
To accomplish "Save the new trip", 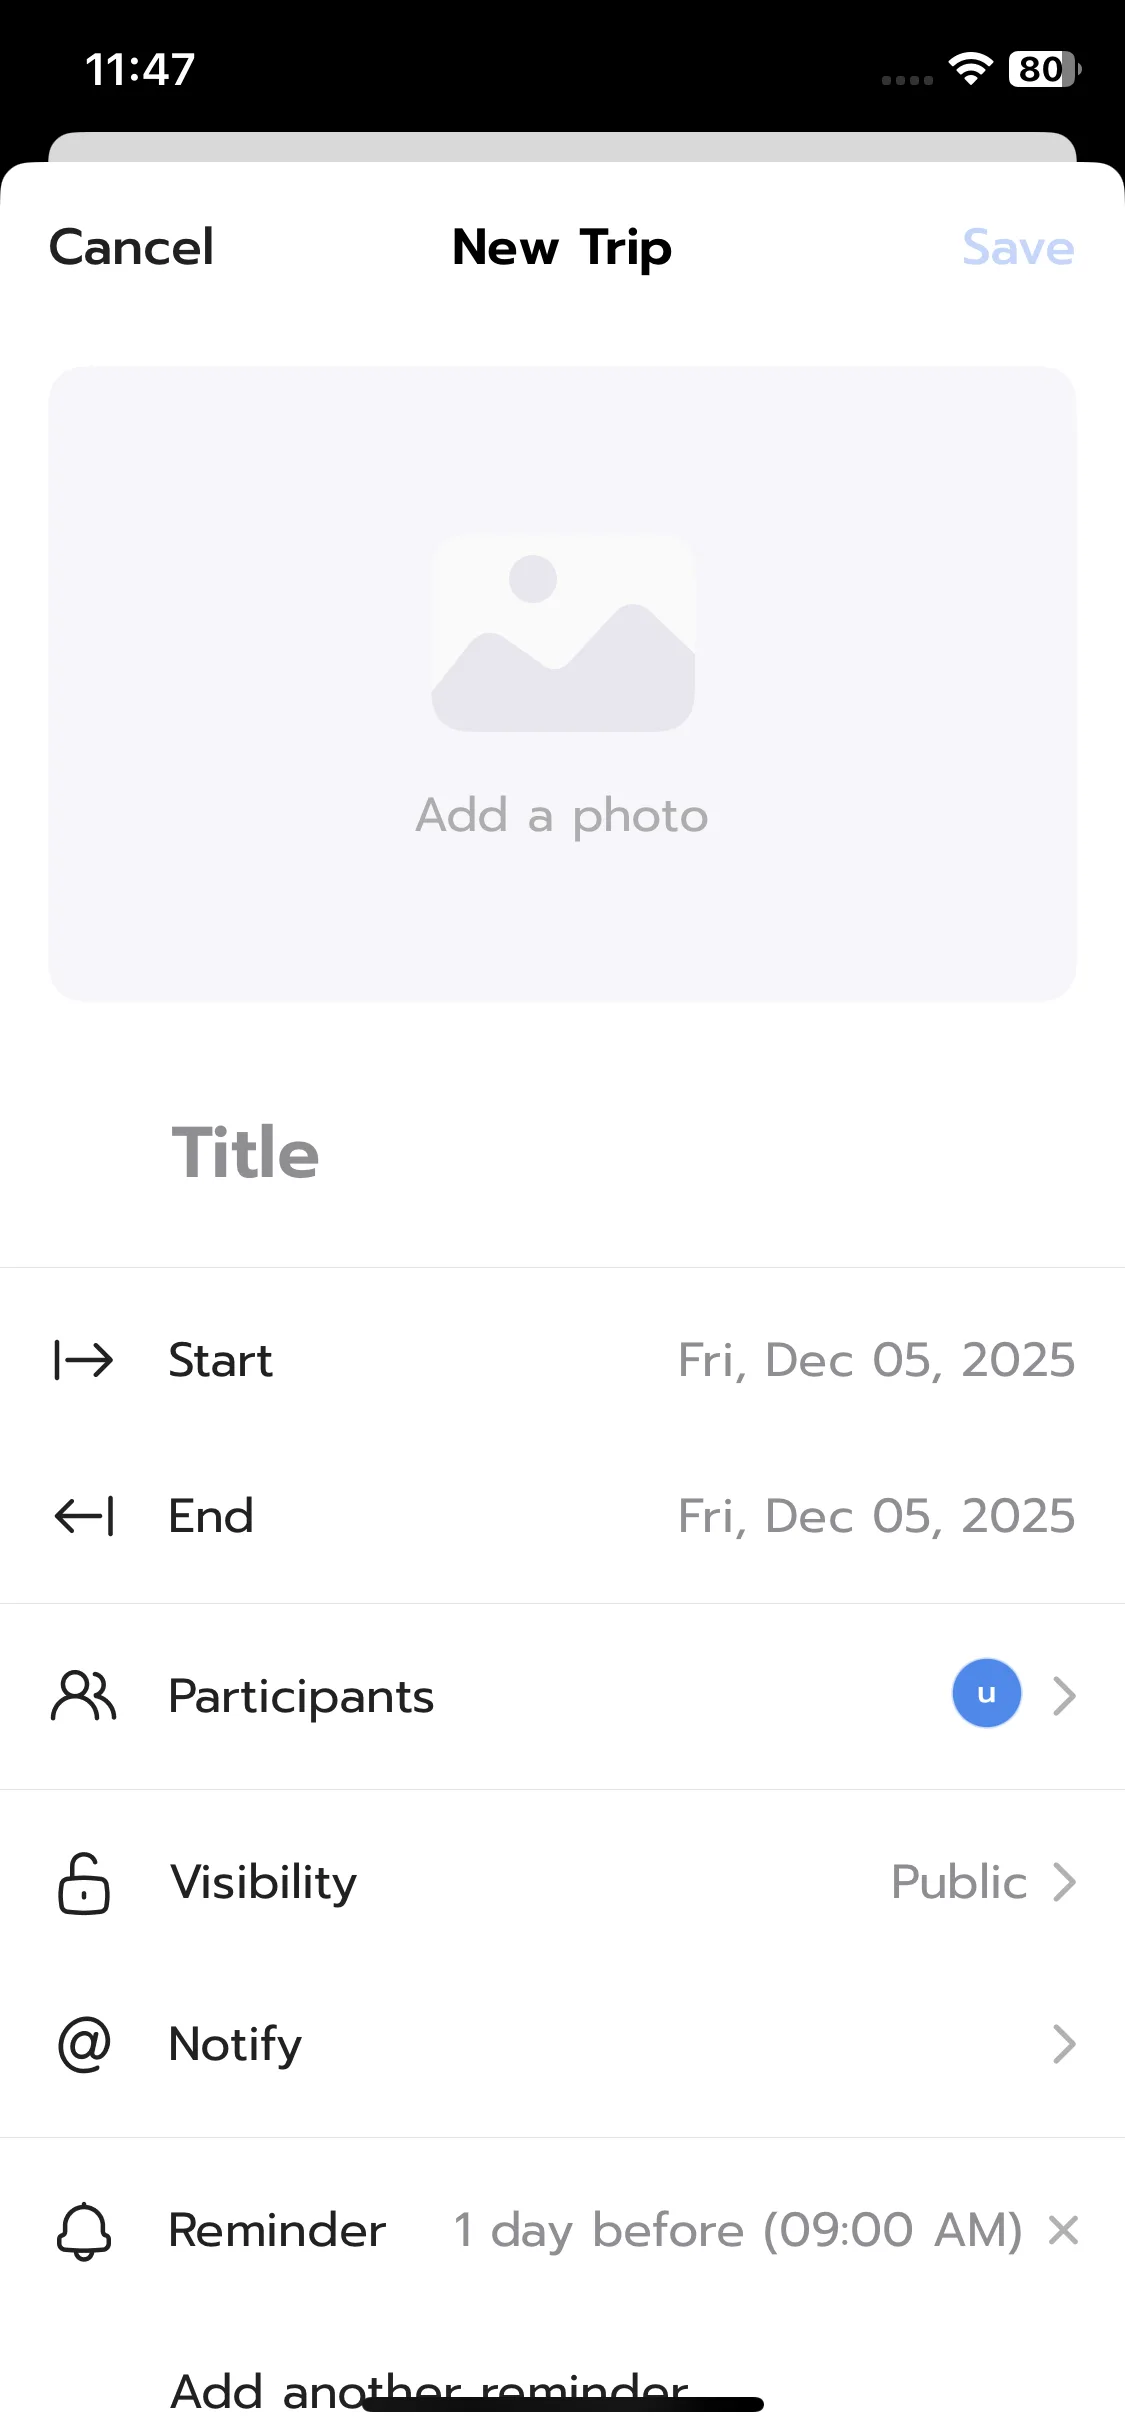I will coord(1017,247).
